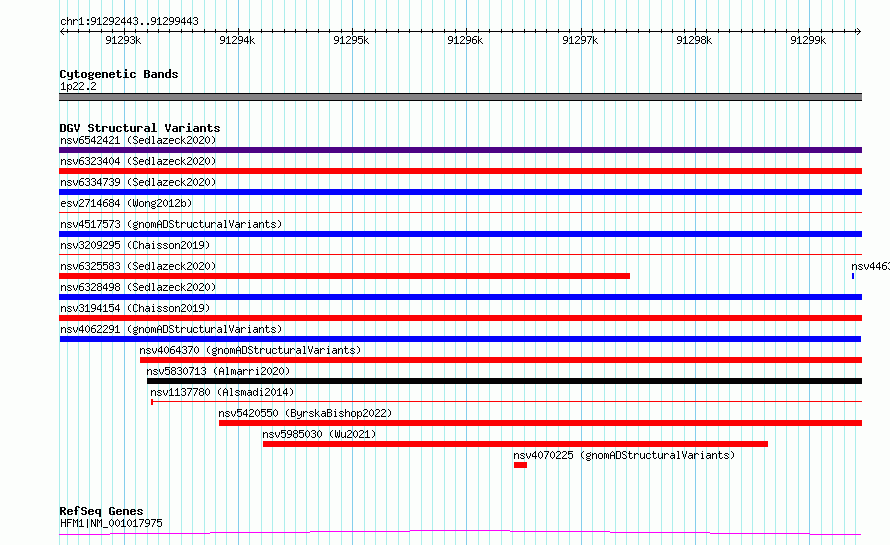This screenshot has width=890, height=545.
Task: Click the gray 1p22.2 cytogenetic band bar
Action: 460,97
